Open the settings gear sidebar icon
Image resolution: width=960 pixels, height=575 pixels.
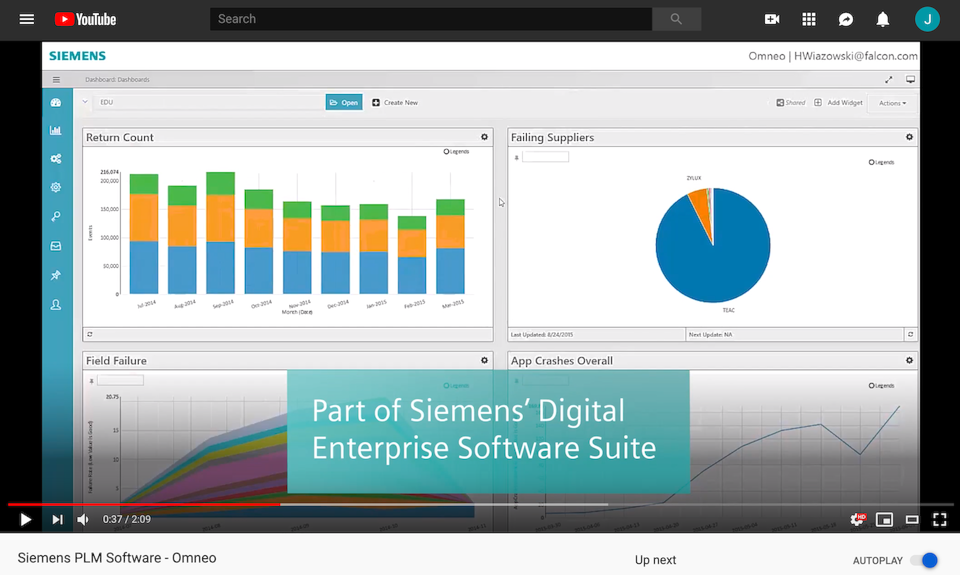[56, 187]
